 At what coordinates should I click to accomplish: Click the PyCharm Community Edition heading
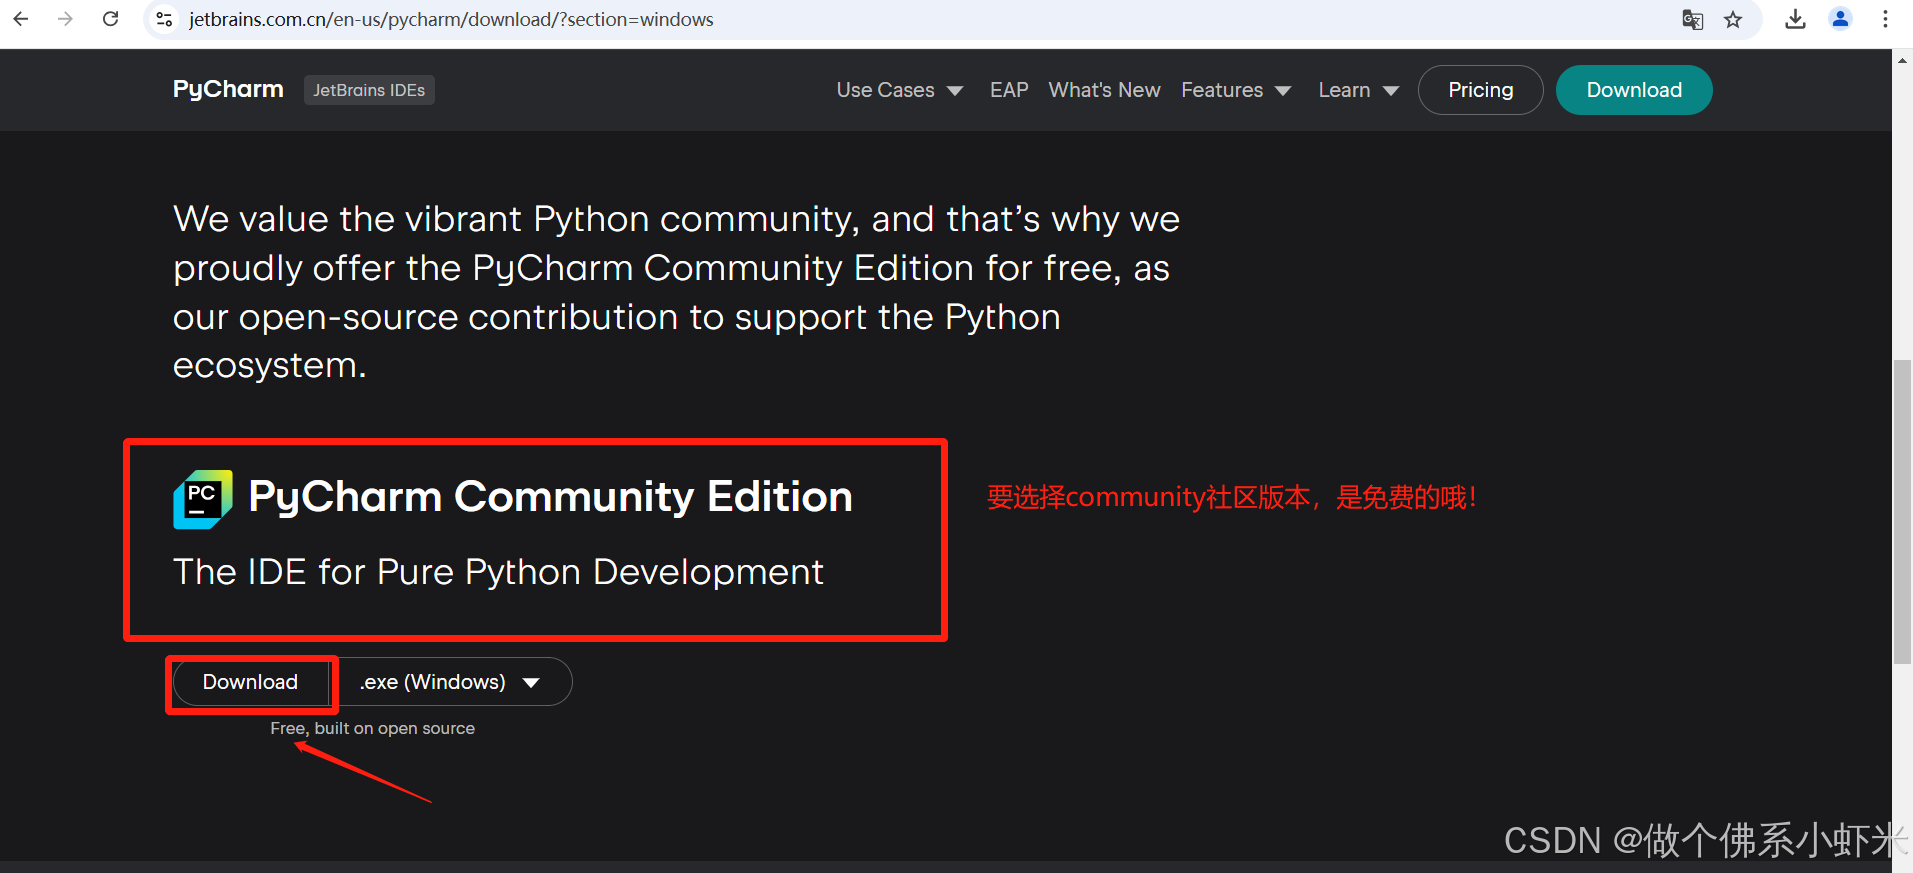coord(550,497)
